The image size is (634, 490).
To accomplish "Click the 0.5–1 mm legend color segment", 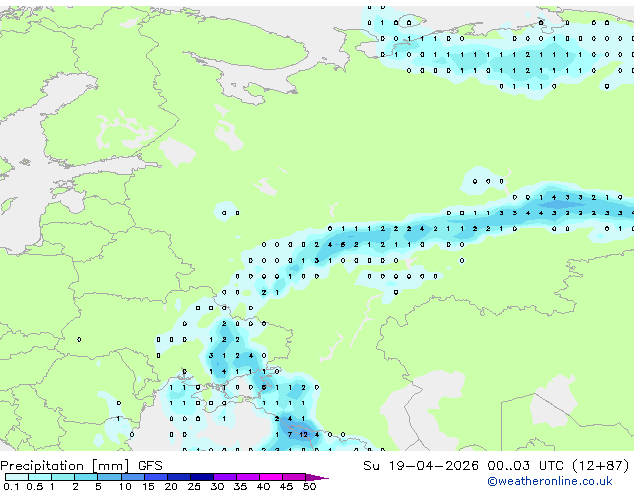I will coord(40,477).
